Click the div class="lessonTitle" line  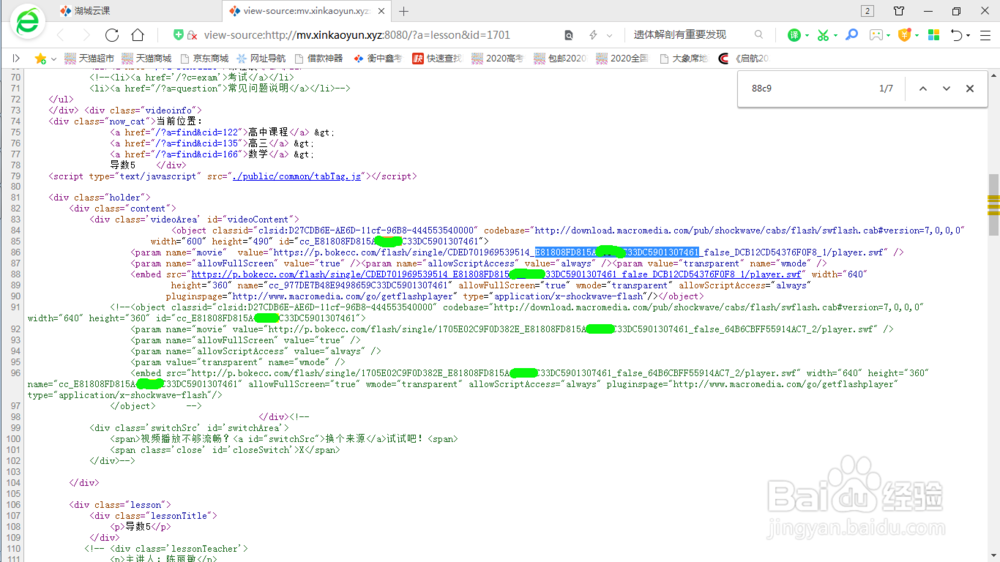153,515
